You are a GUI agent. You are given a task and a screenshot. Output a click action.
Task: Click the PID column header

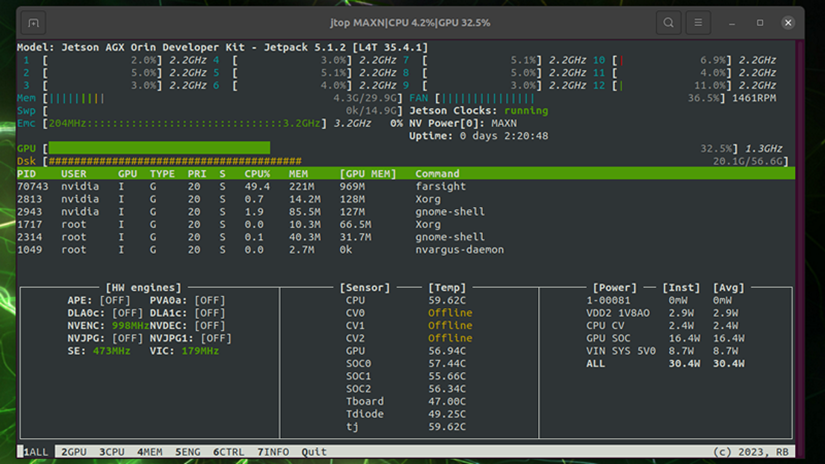(27, 174)
